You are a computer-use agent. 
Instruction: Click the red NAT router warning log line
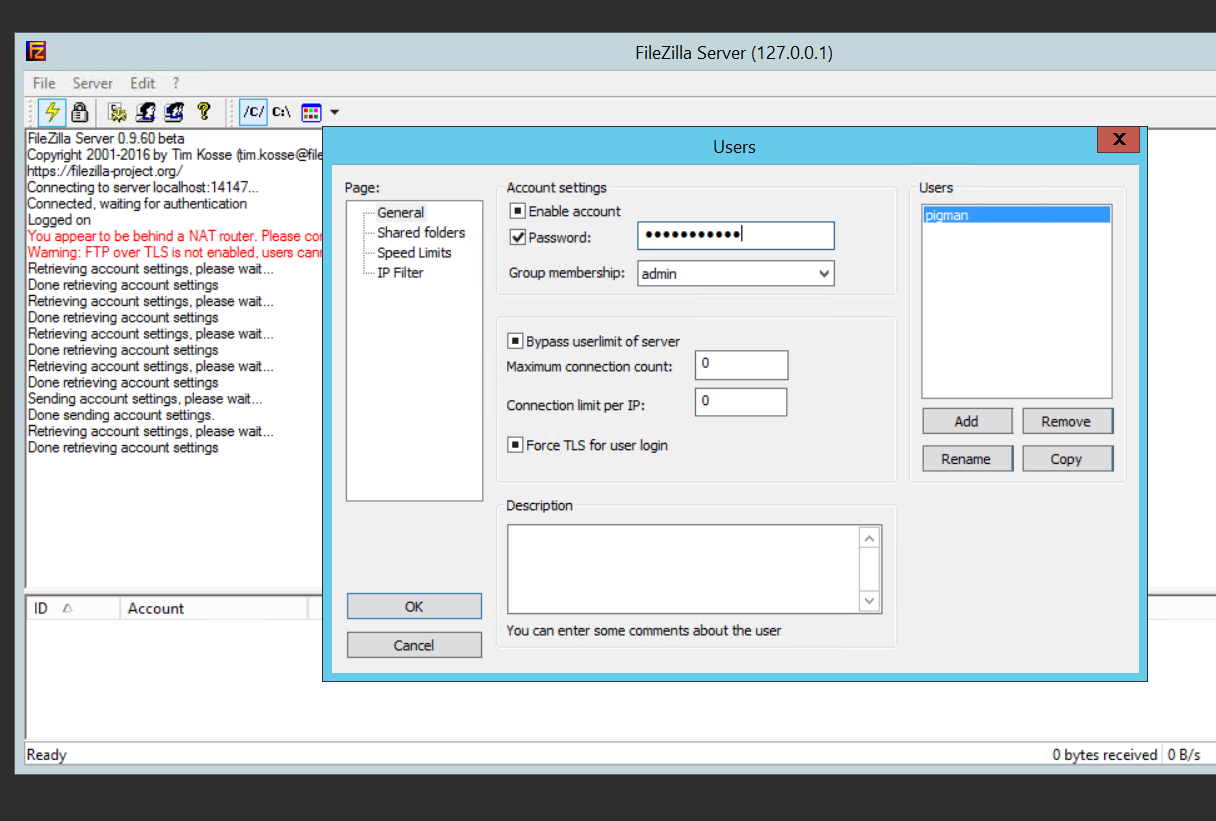pyautogui.click(x=175, y=236)
